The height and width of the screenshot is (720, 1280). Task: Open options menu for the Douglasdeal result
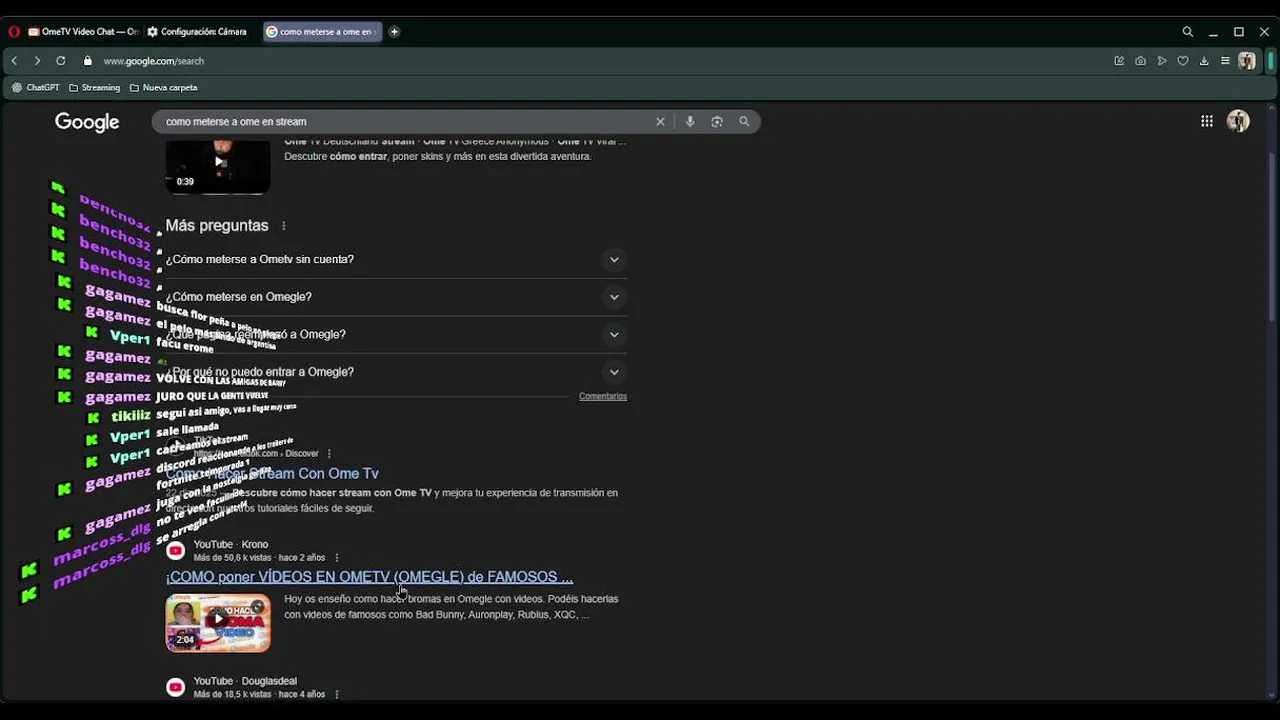(x=336, y=694)
